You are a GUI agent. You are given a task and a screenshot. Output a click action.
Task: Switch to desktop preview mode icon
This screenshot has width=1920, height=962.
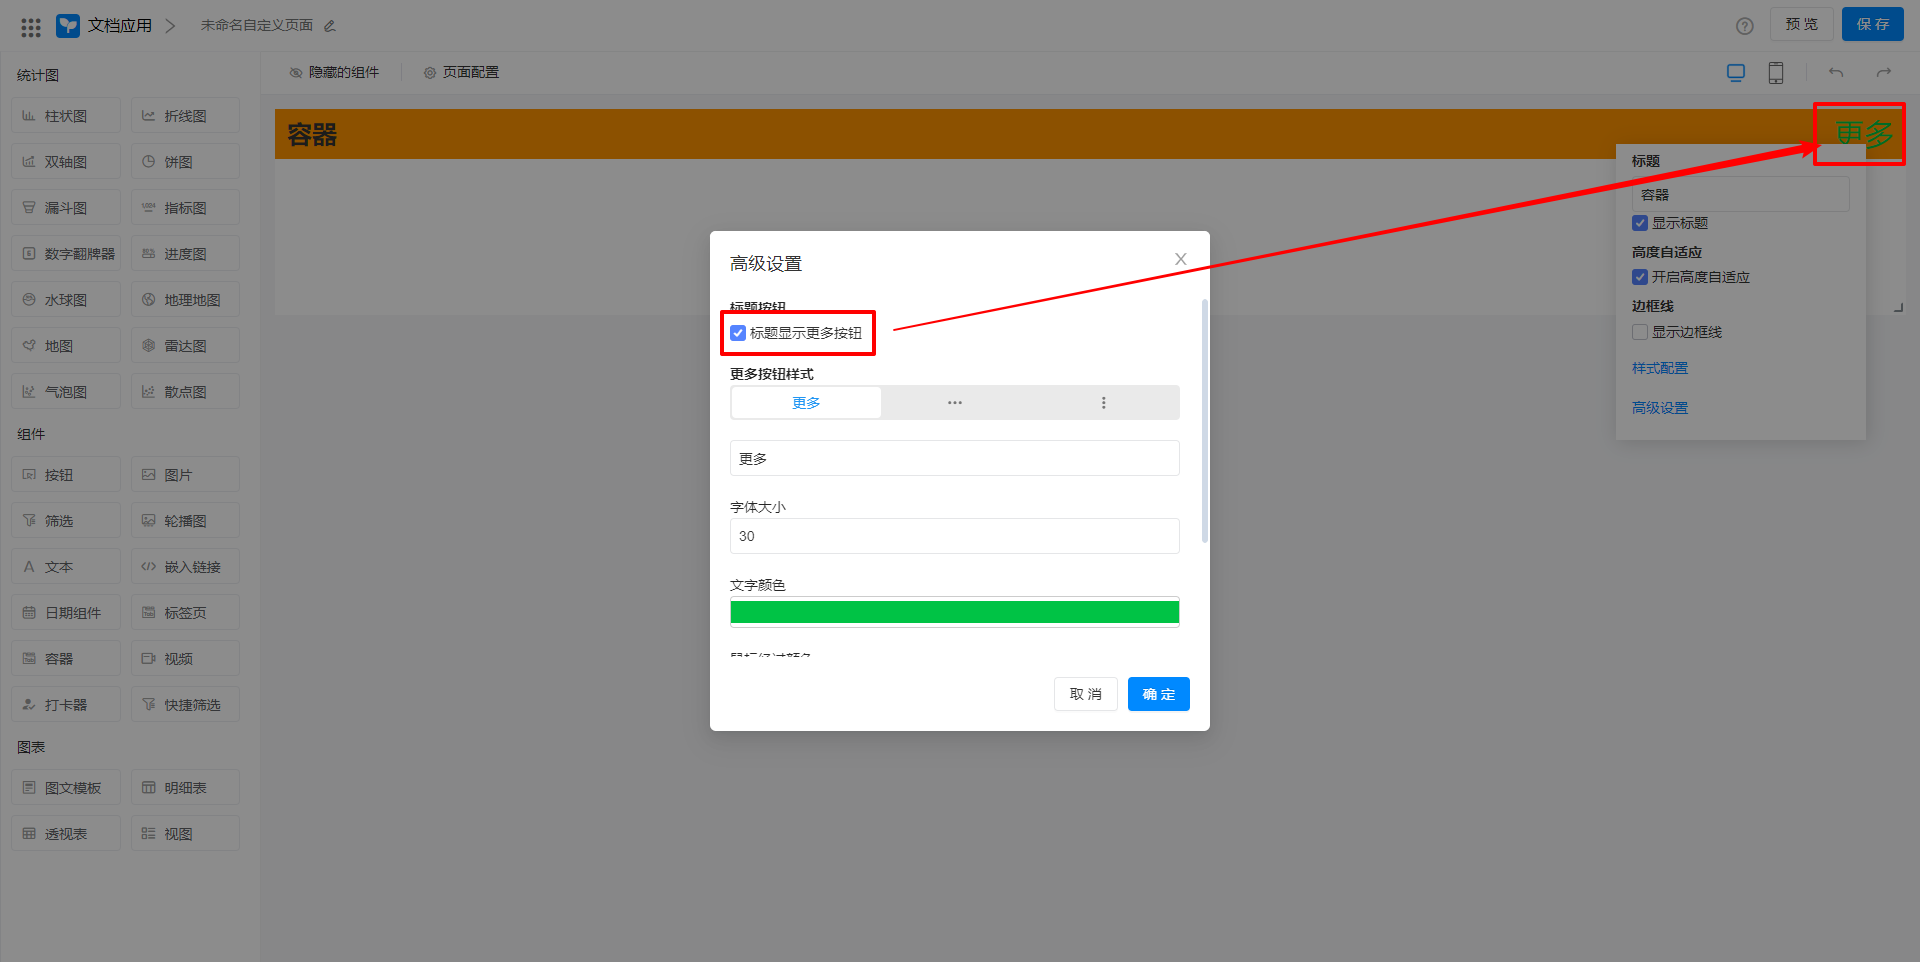tap(1735, 73)
